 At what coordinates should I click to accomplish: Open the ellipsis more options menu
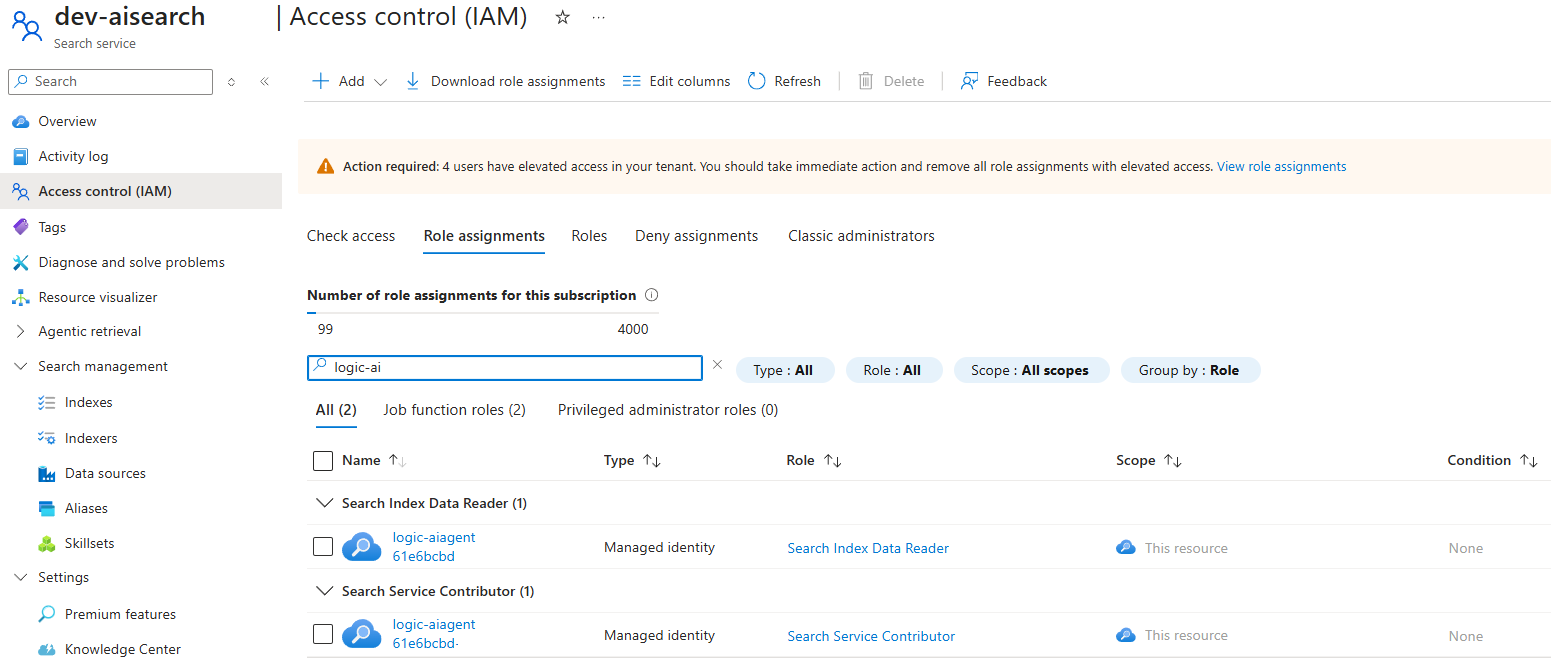(x=599, y=18)
